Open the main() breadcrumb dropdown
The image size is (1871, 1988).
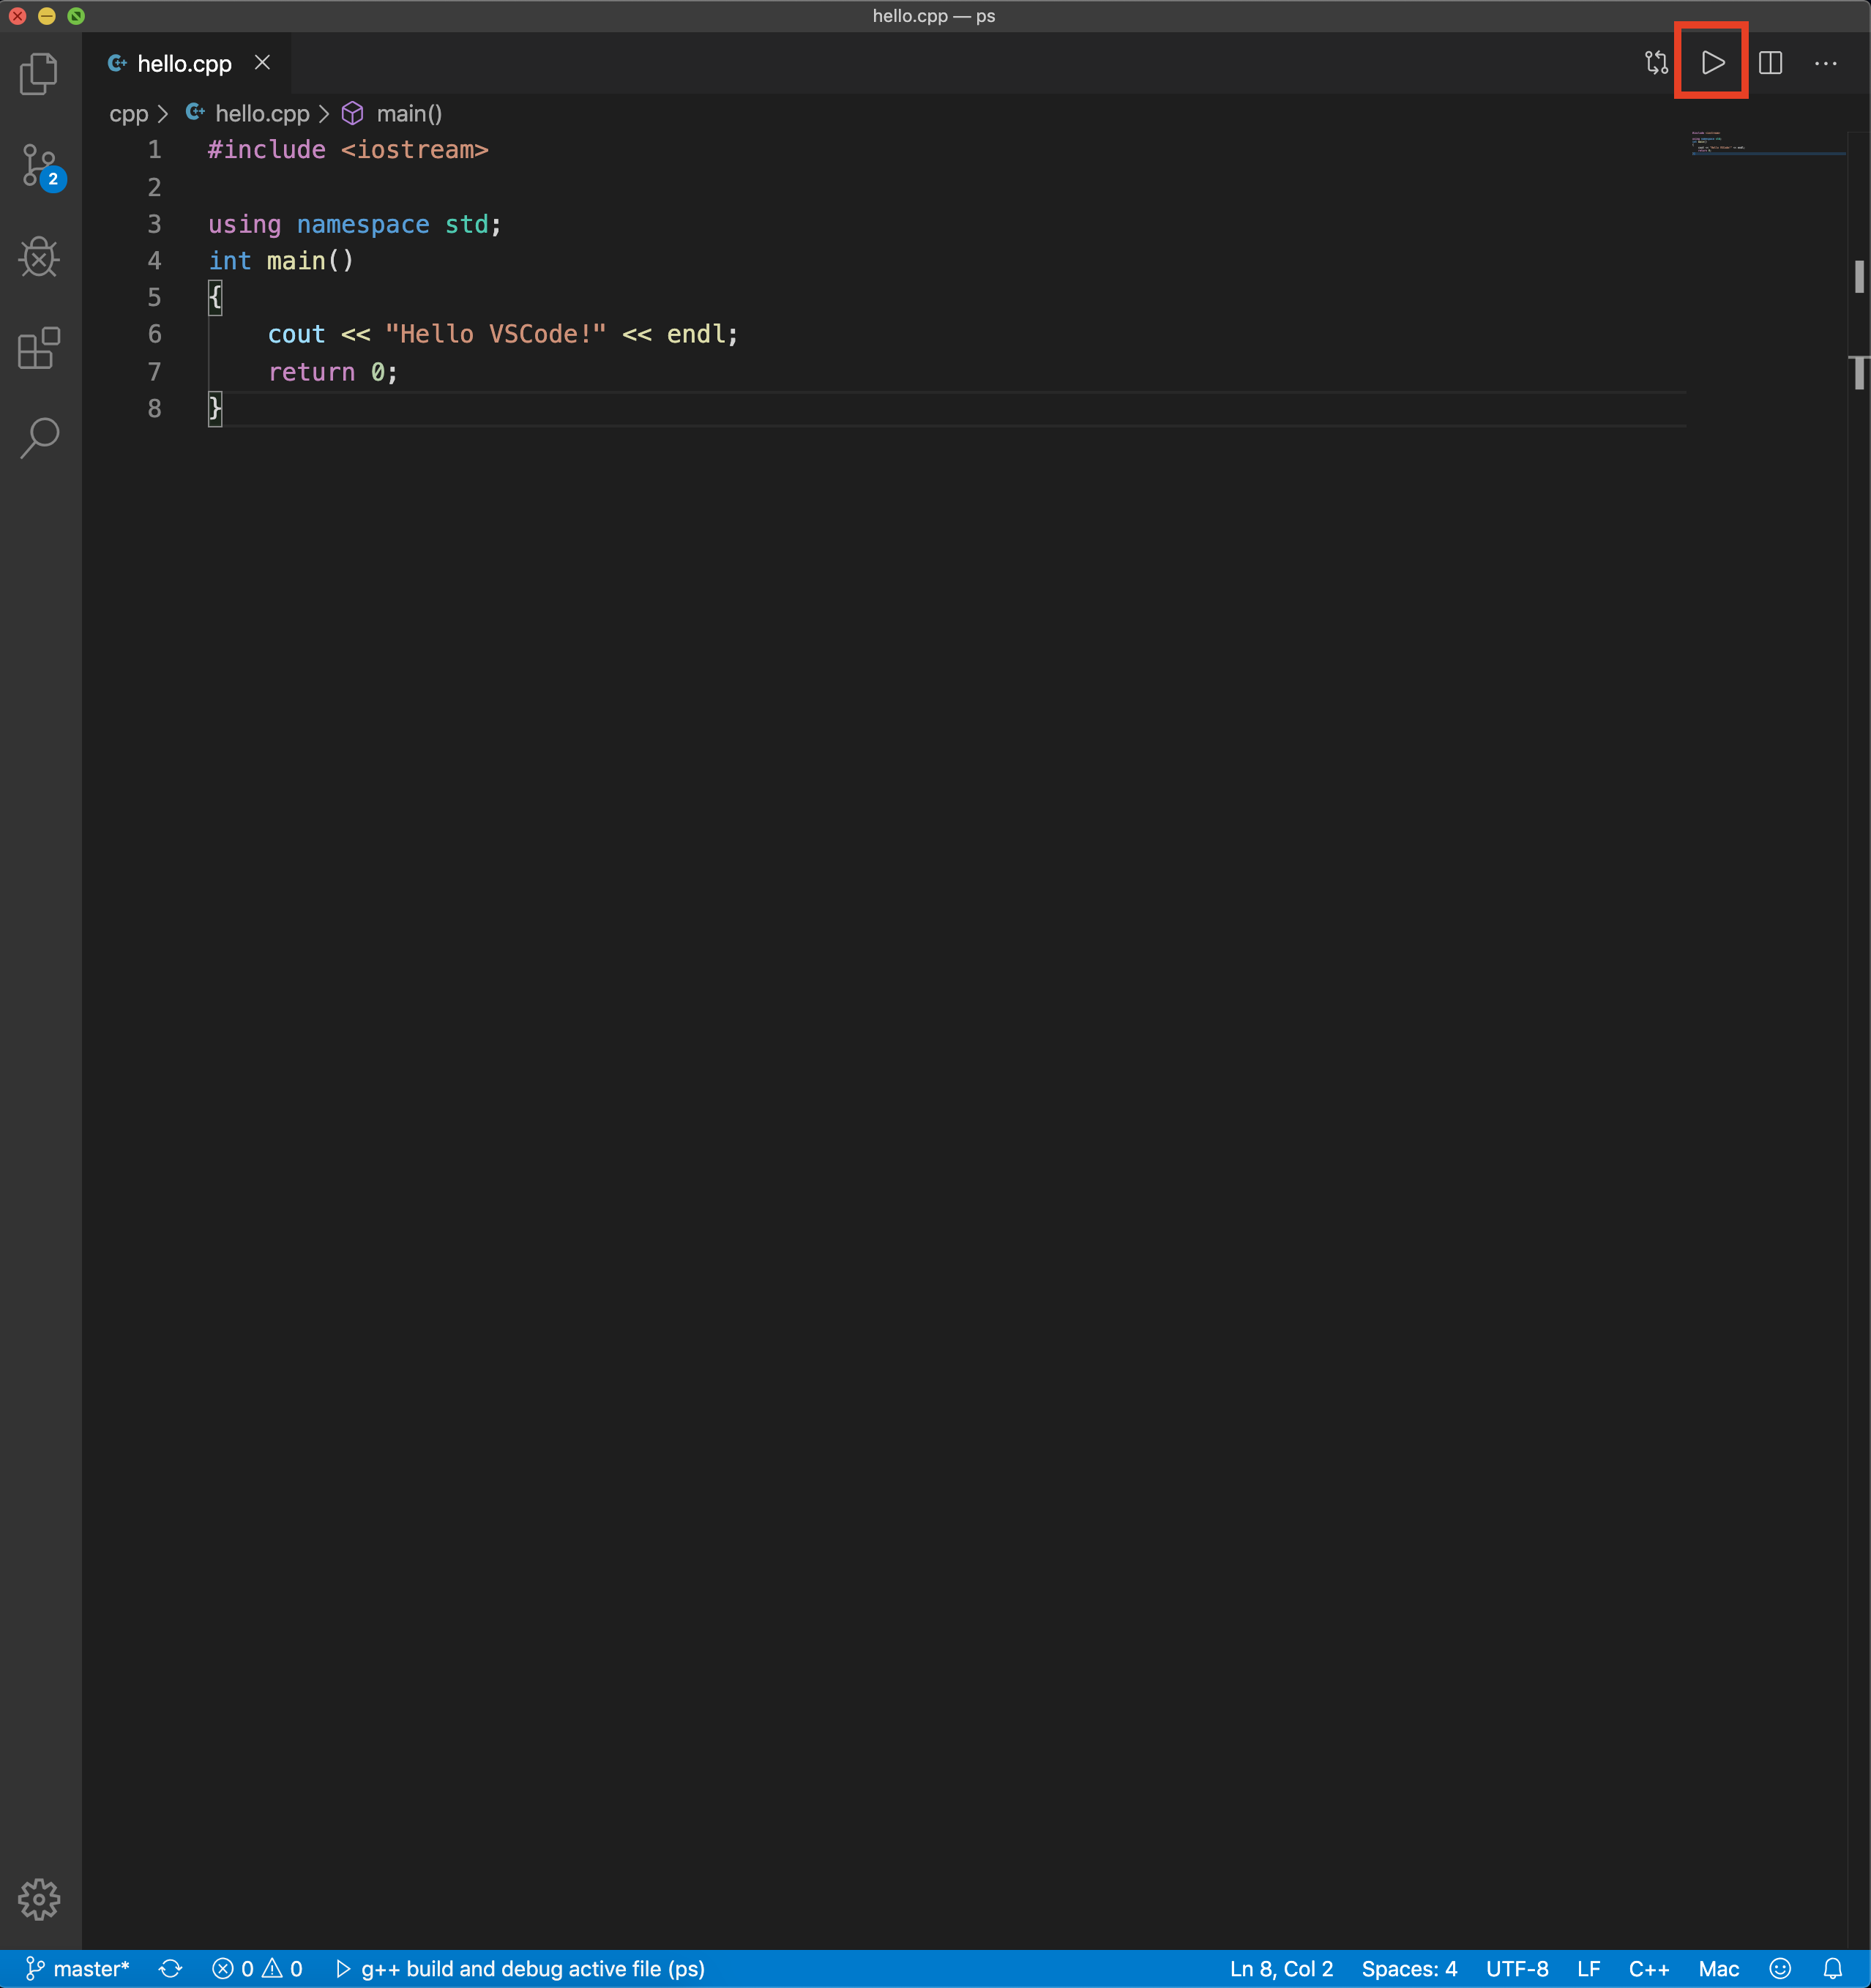tap(409, 113)
